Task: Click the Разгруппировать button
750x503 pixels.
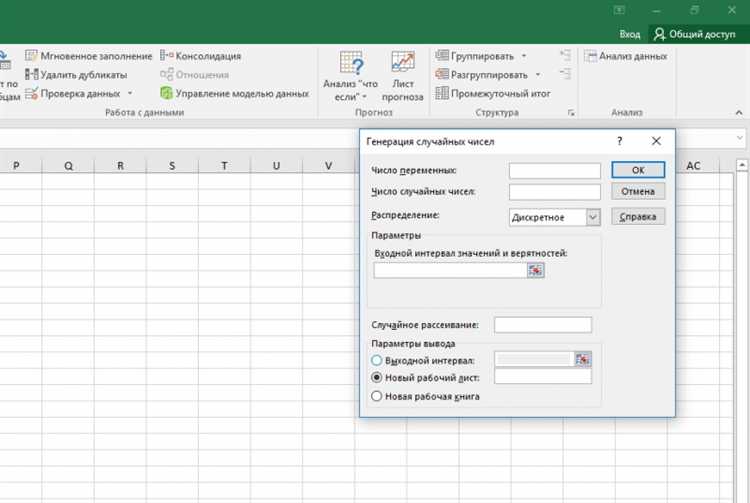Action: (x=481, y=75)
